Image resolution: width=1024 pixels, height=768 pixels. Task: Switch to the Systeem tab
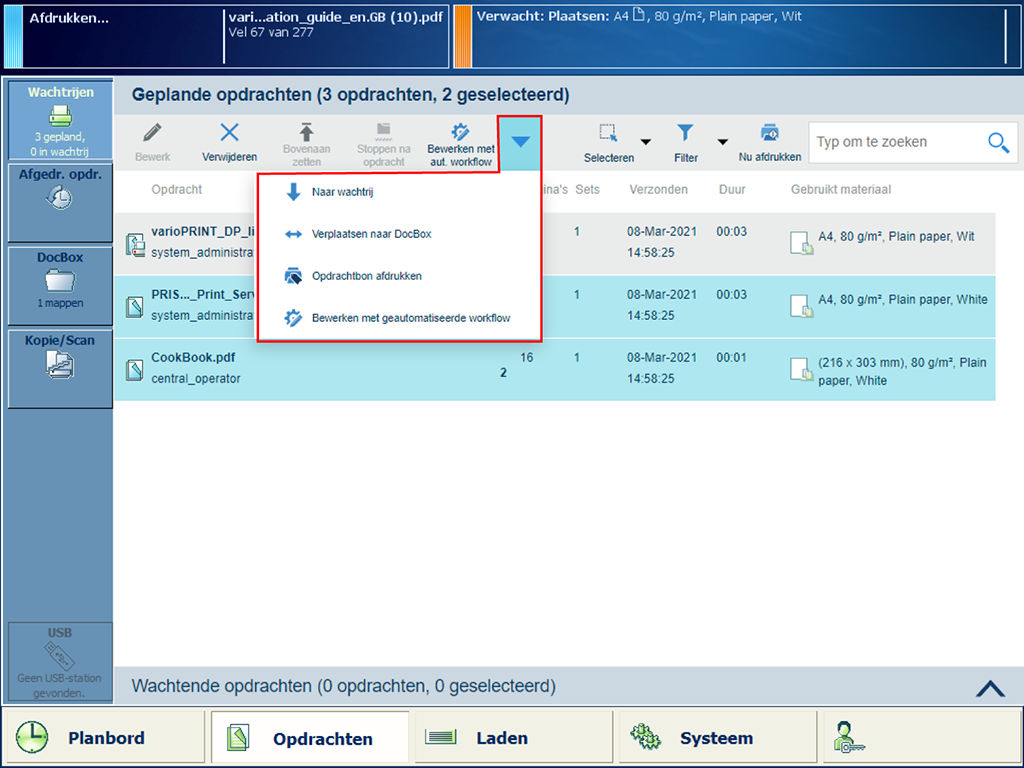(x=715, y=738)
